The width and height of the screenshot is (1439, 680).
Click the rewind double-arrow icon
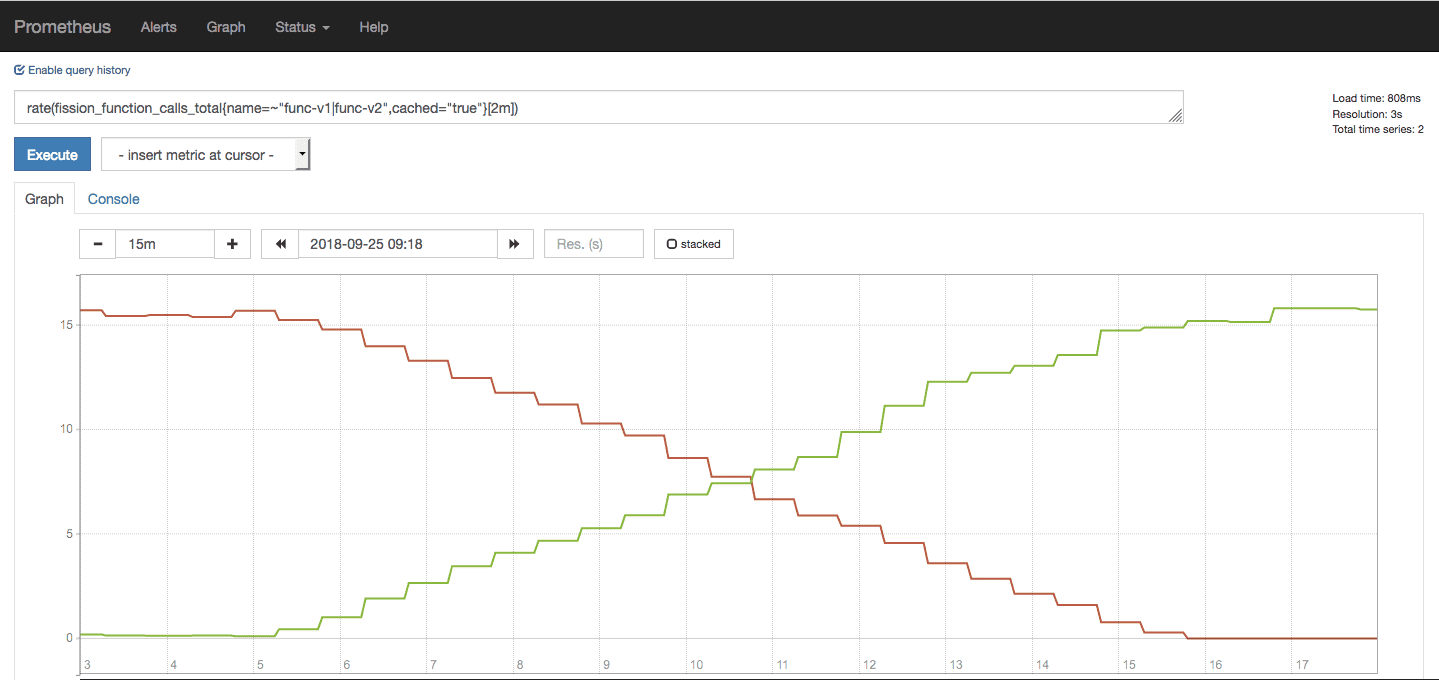280,244
